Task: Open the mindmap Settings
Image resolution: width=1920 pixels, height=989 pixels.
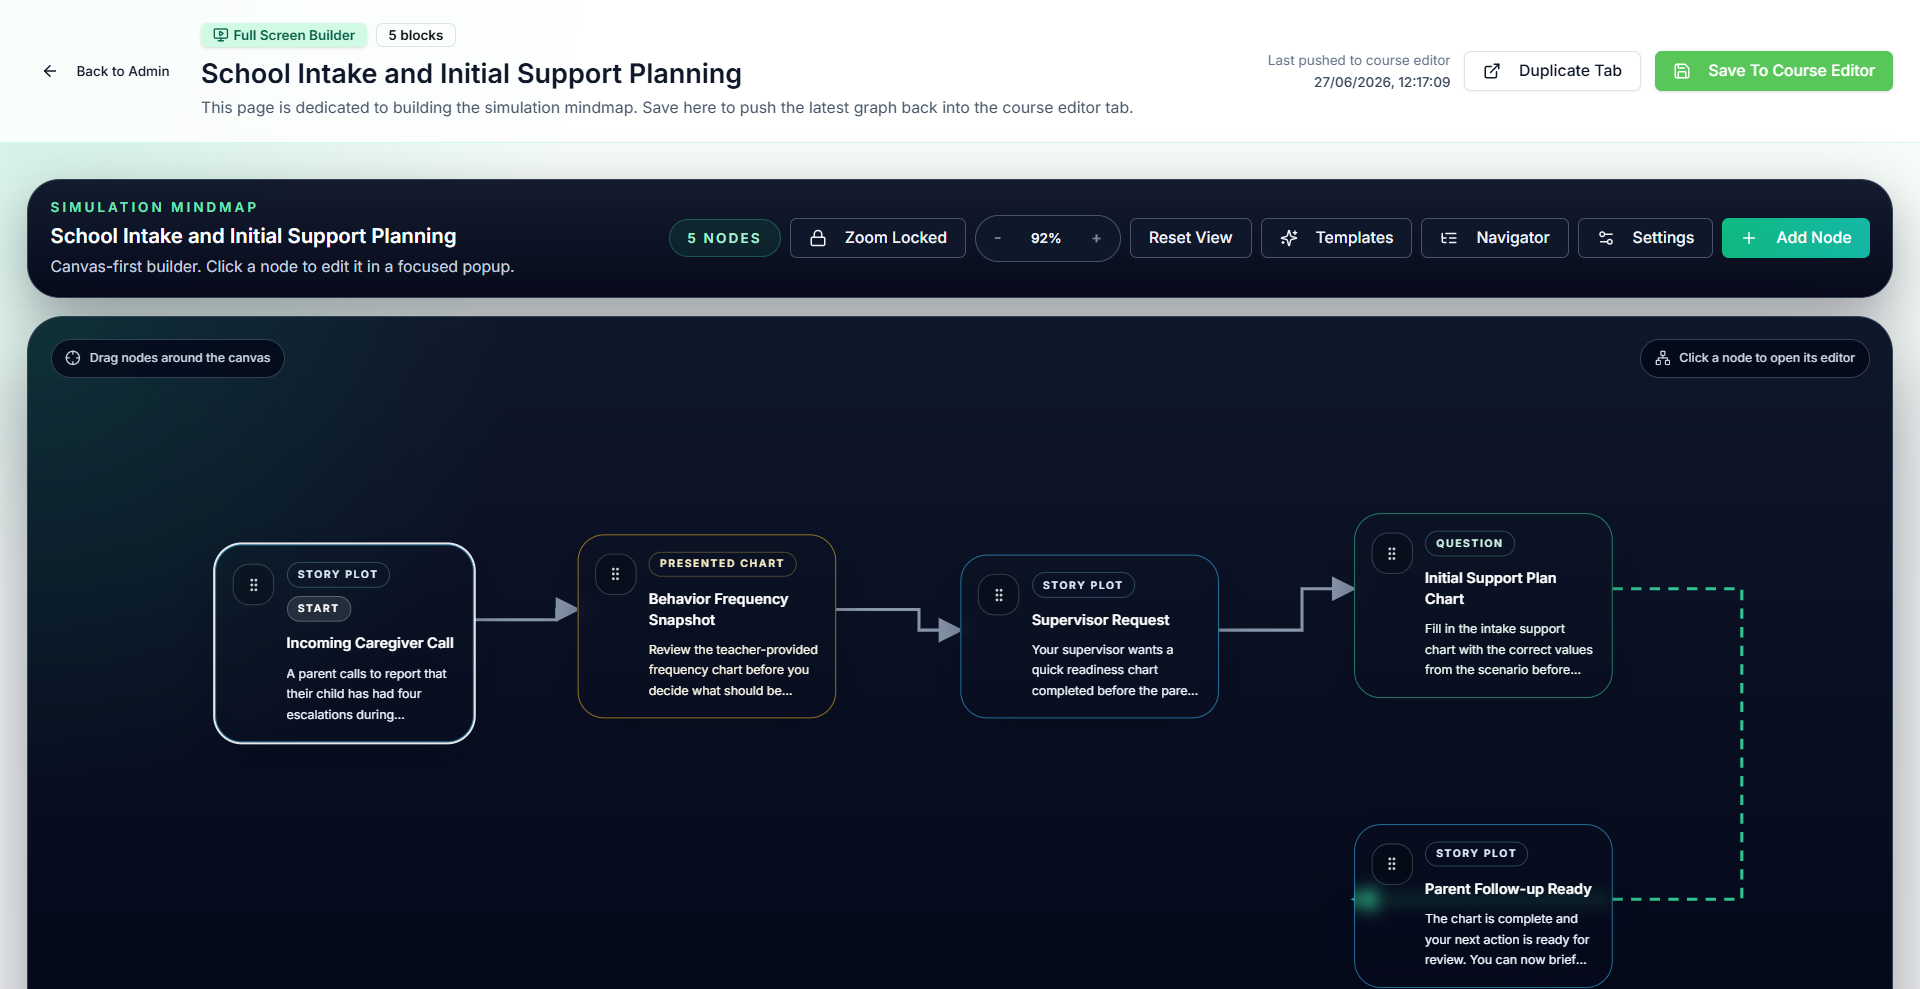Action: [1645, 238]
